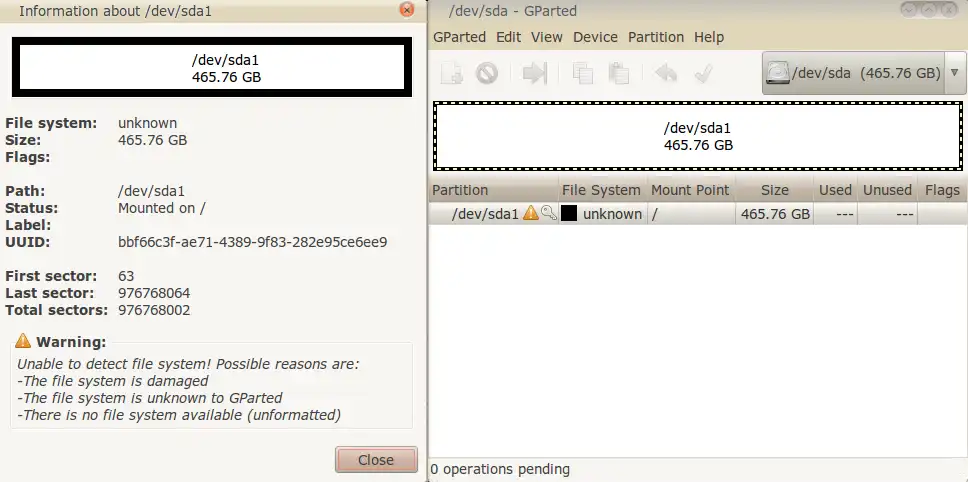Click the Flags column header
The height and width of the screenshot is (482, 968).
(942, 190)
